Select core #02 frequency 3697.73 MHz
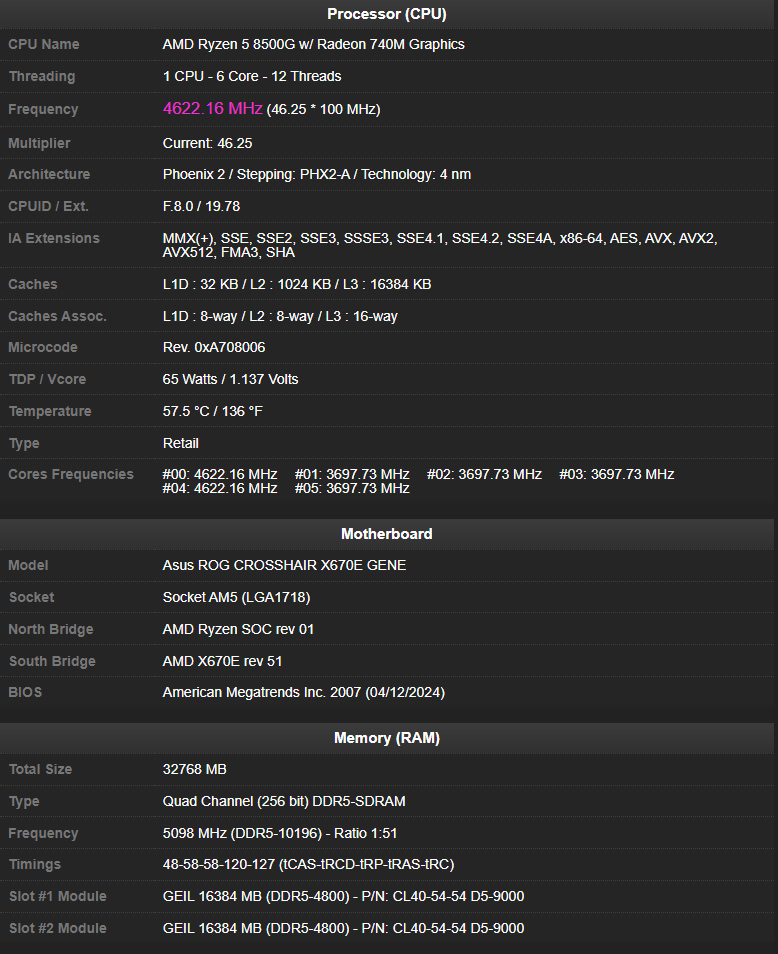This screenshot has height=954, width=778. (x=484, y=474)
